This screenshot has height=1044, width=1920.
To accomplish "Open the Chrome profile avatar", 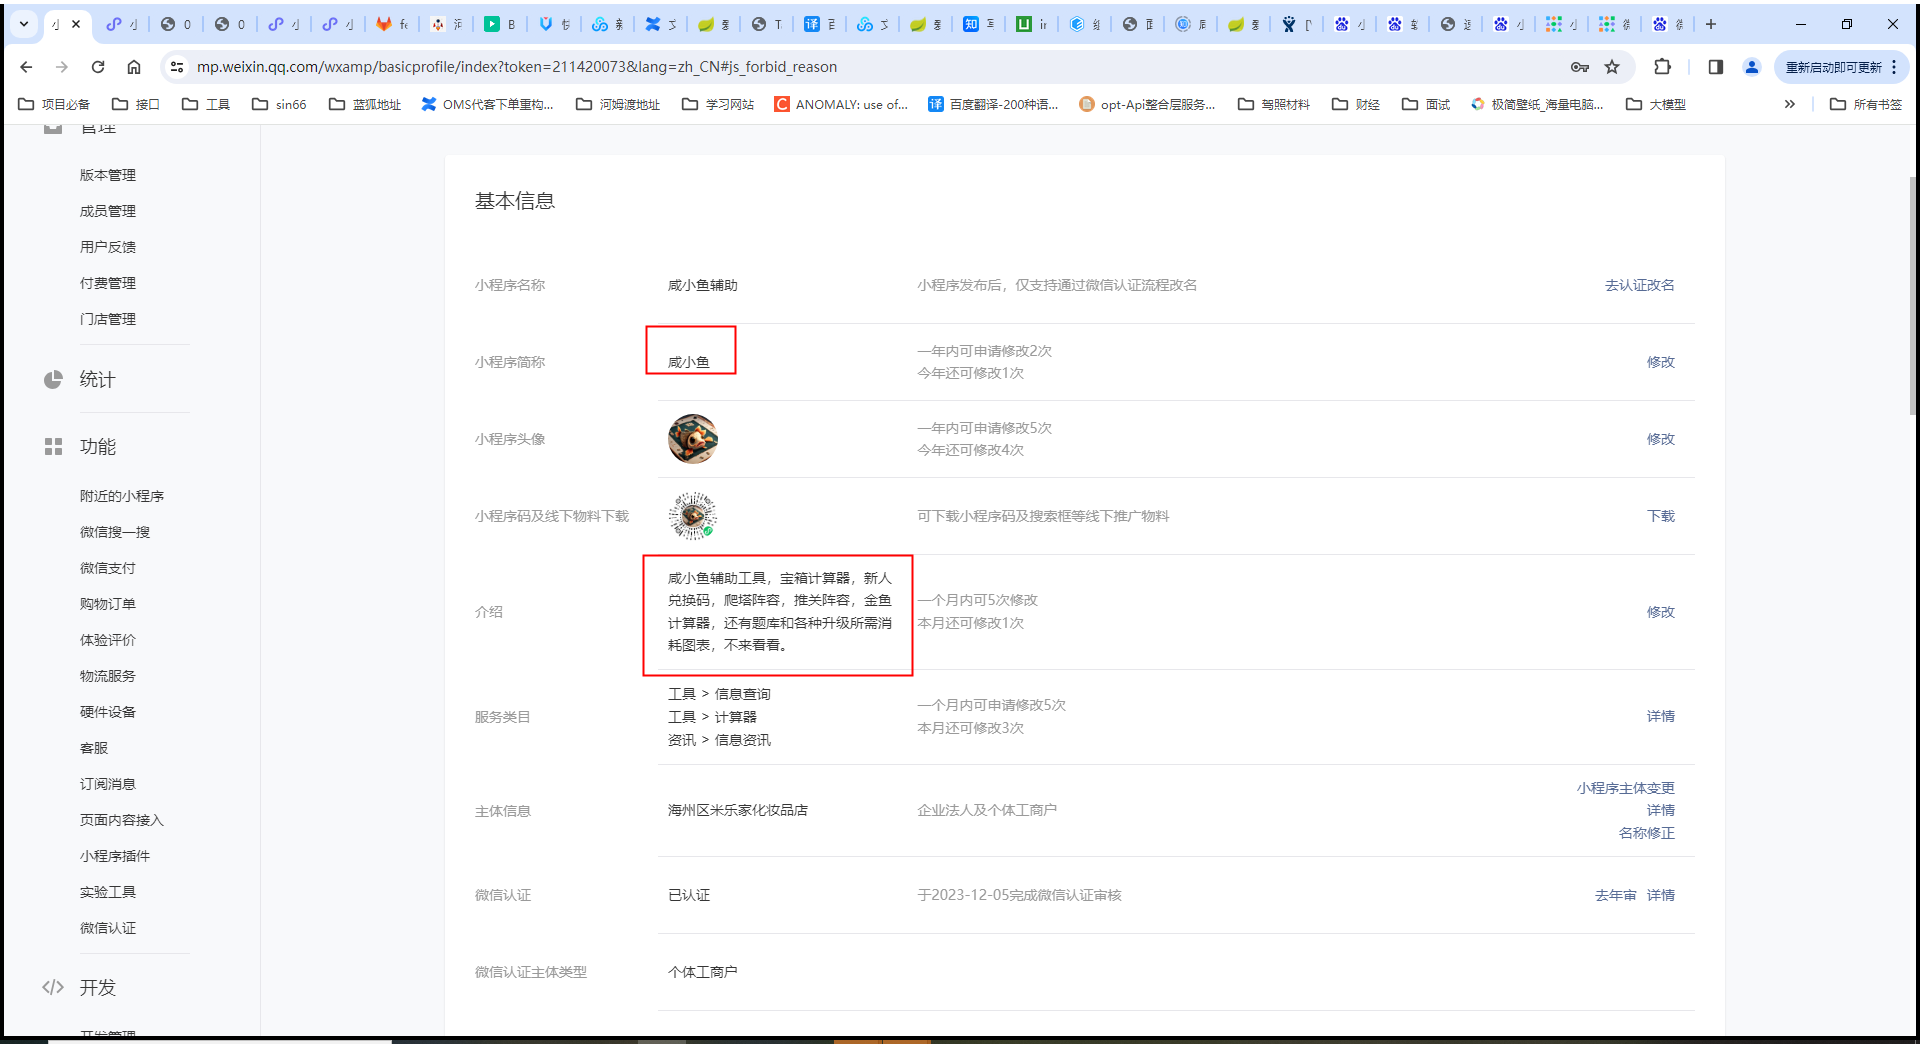I will (1752, 67).
